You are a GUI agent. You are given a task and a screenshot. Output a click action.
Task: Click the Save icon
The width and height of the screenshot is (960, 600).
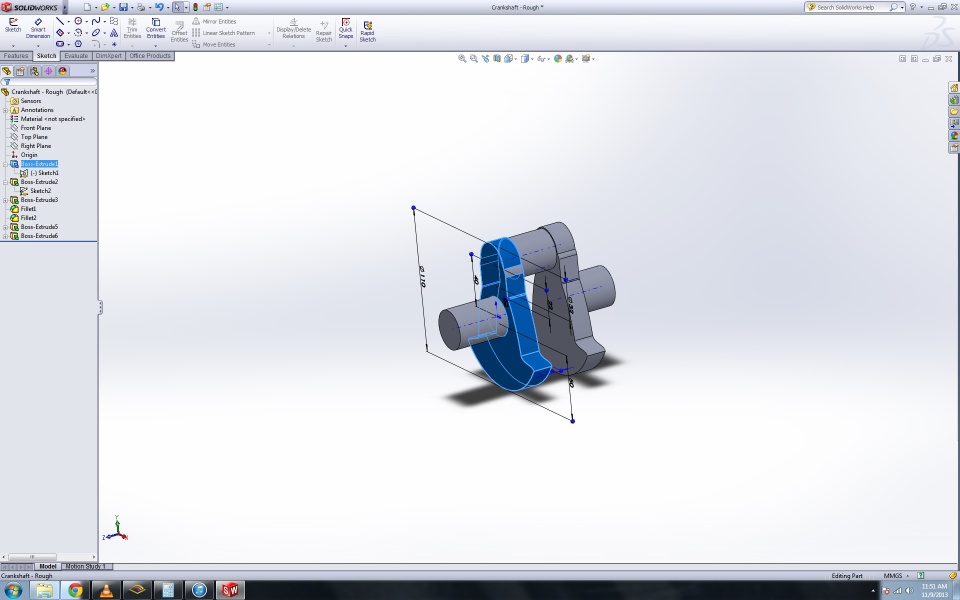(123, 7)
